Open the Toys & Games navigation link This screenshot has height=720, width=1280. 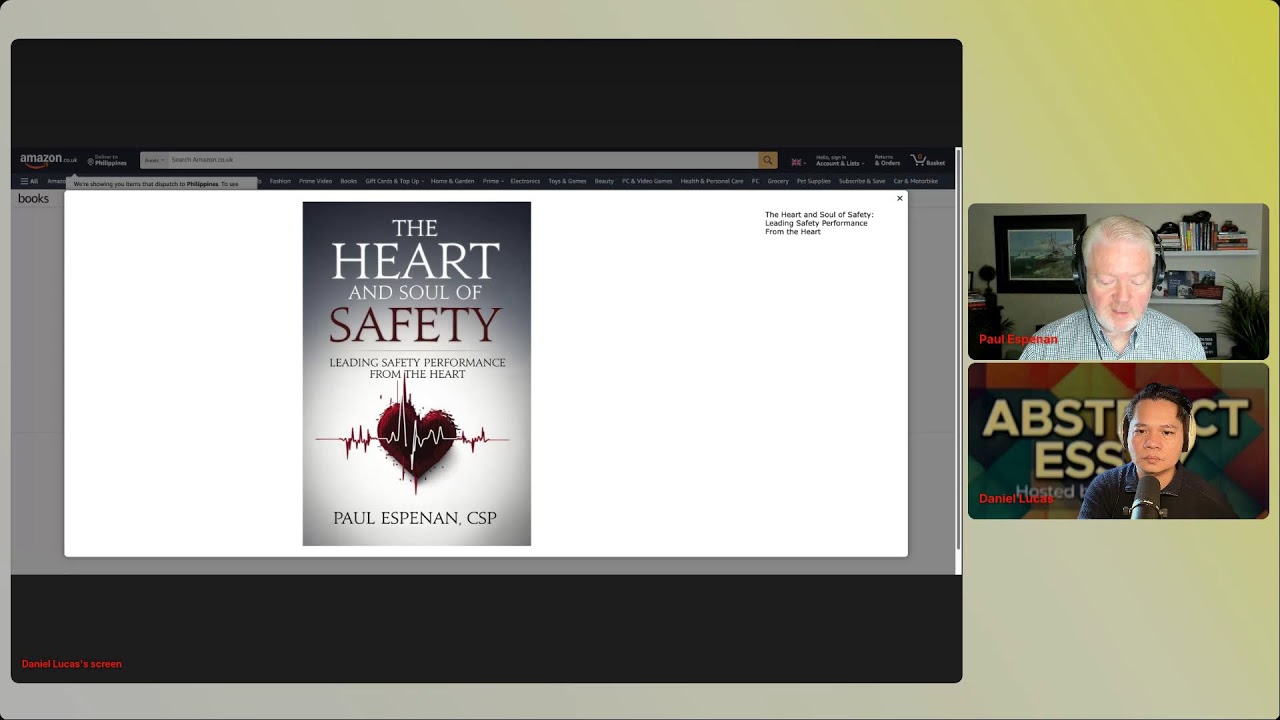[x=567, y=181]
